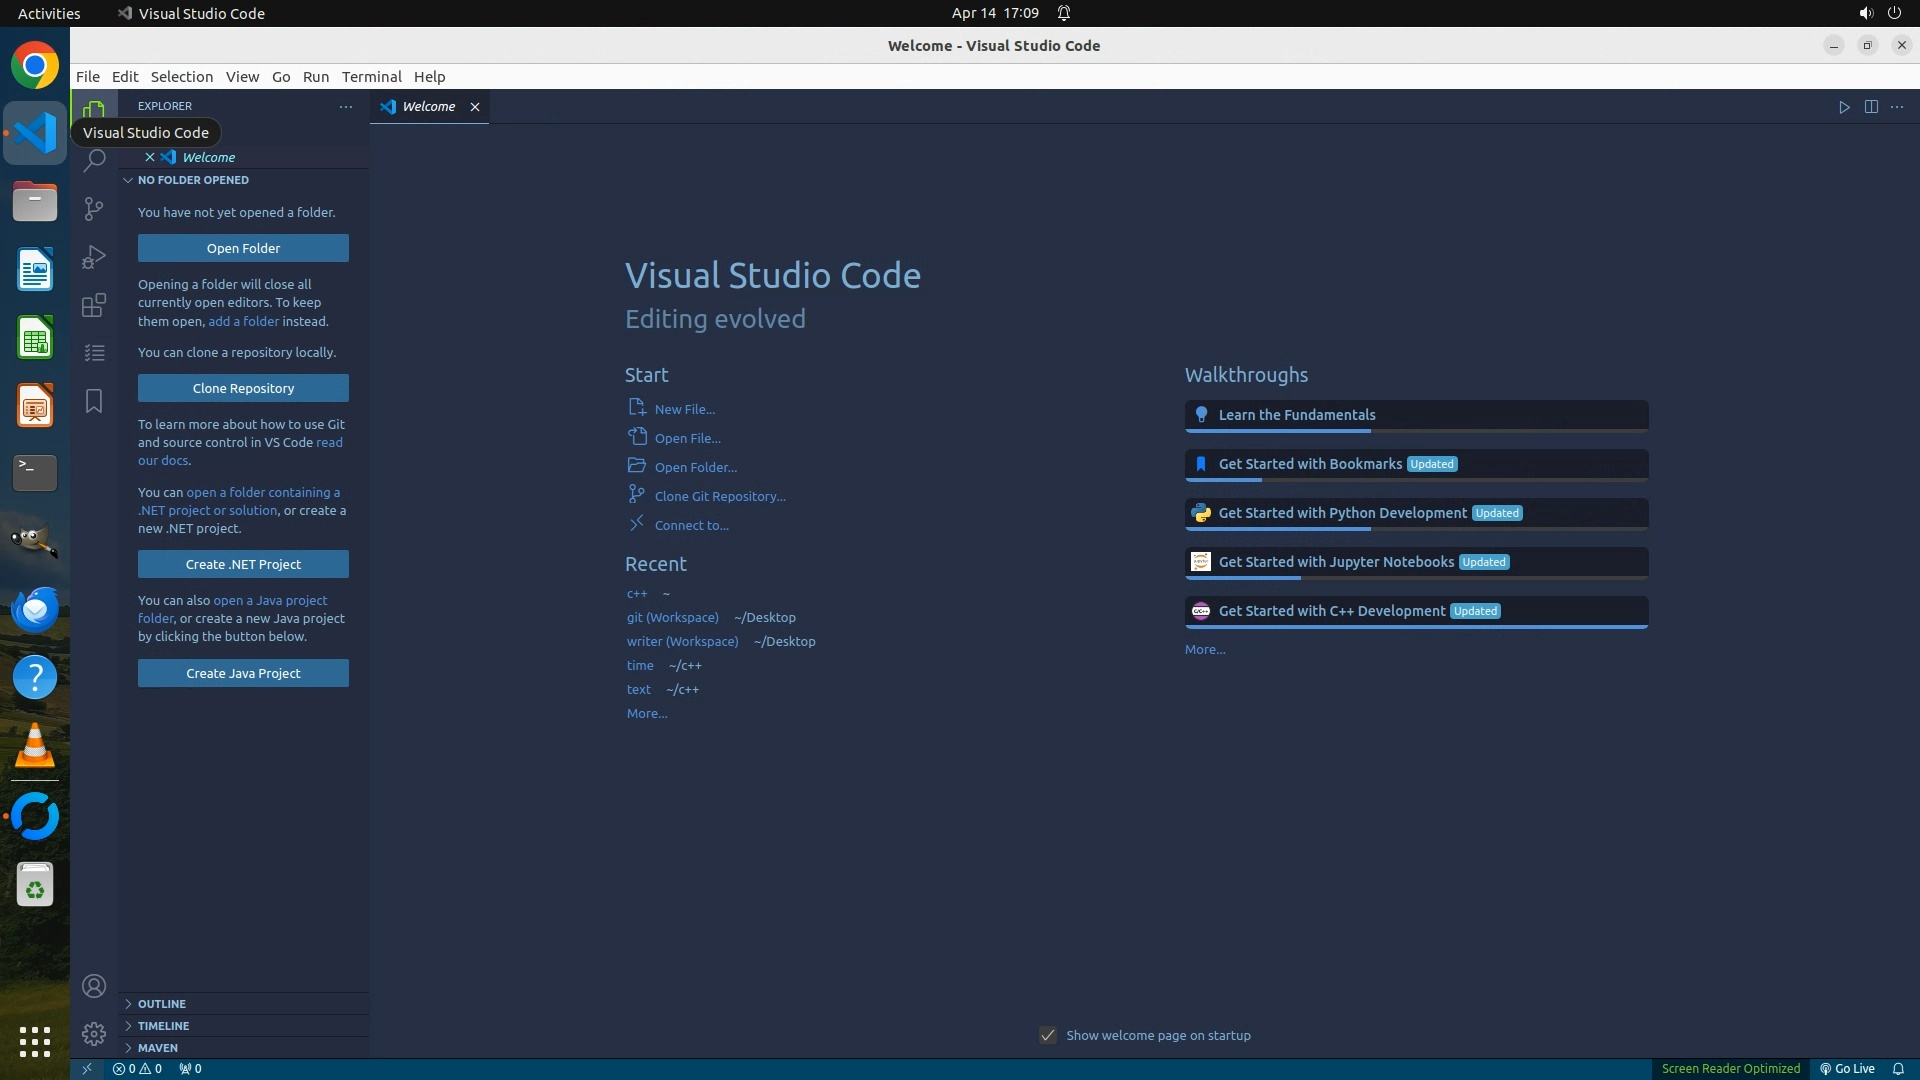The width and height of the screenshot is (1920, 1080).
Task: Click the Clone Git Repository link
Action: 719,496
